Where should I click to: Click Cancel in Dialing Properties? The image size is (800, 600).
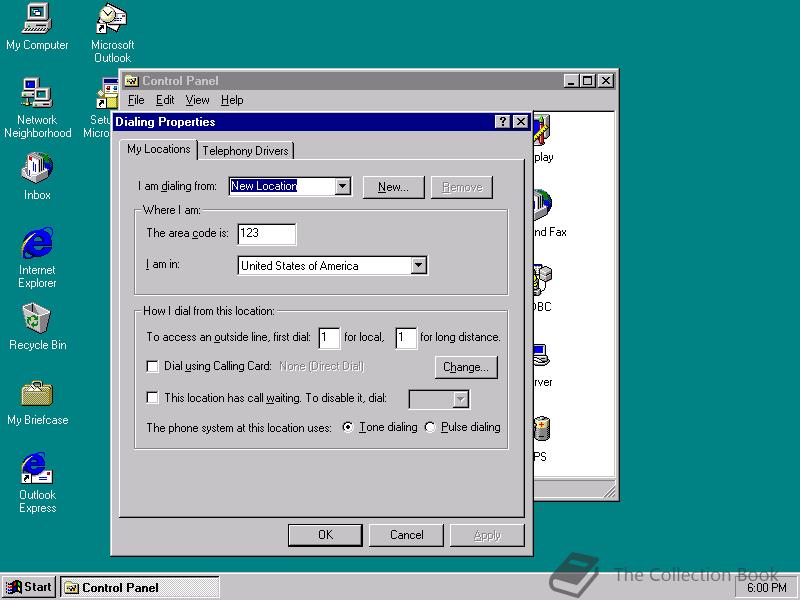(x=406, y=535)
